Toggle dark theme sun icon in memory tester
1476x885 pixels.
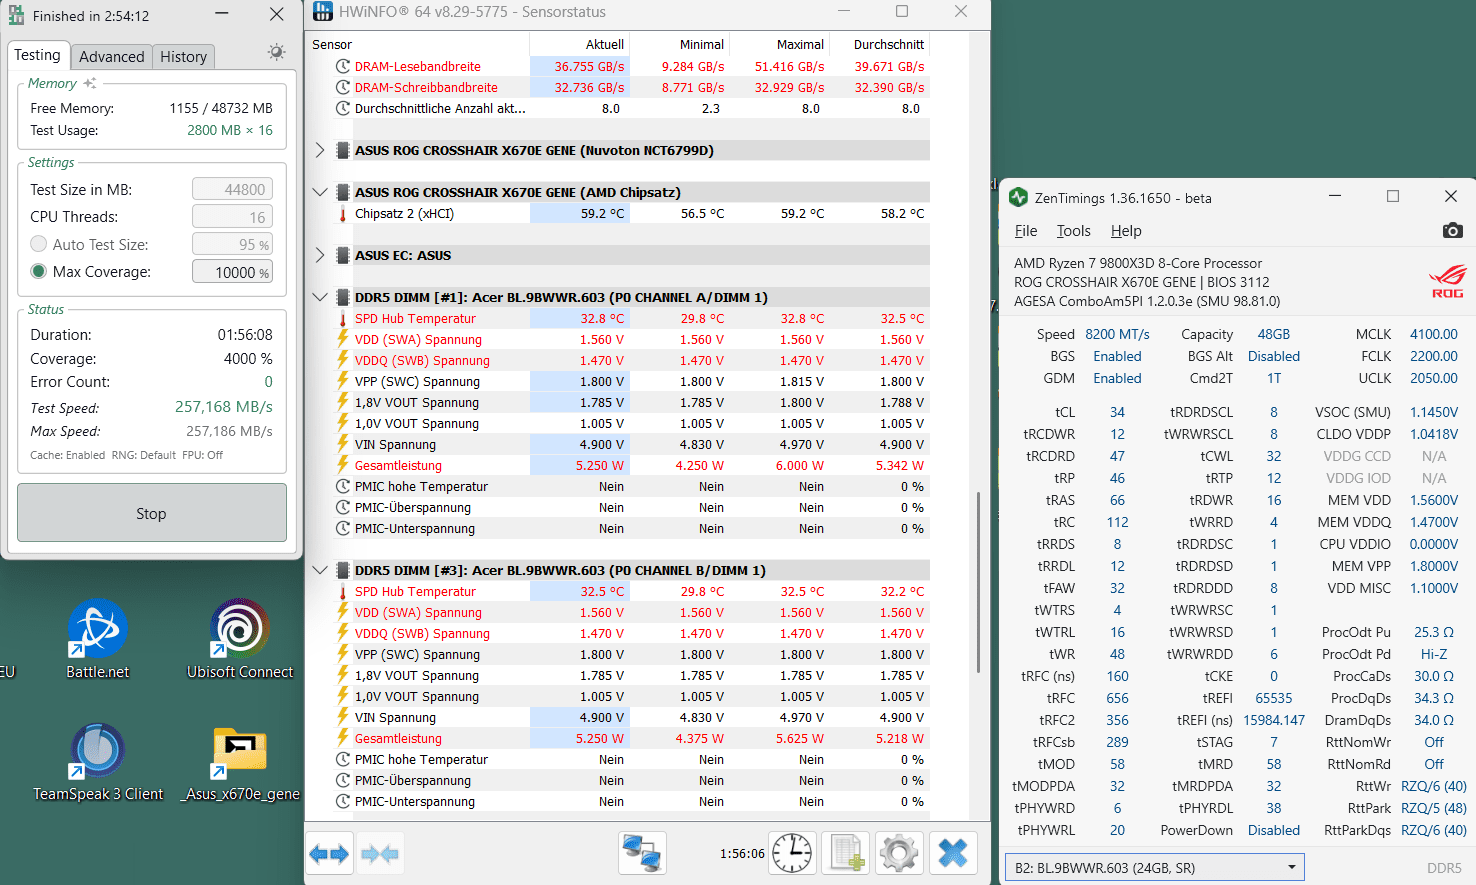277,52
